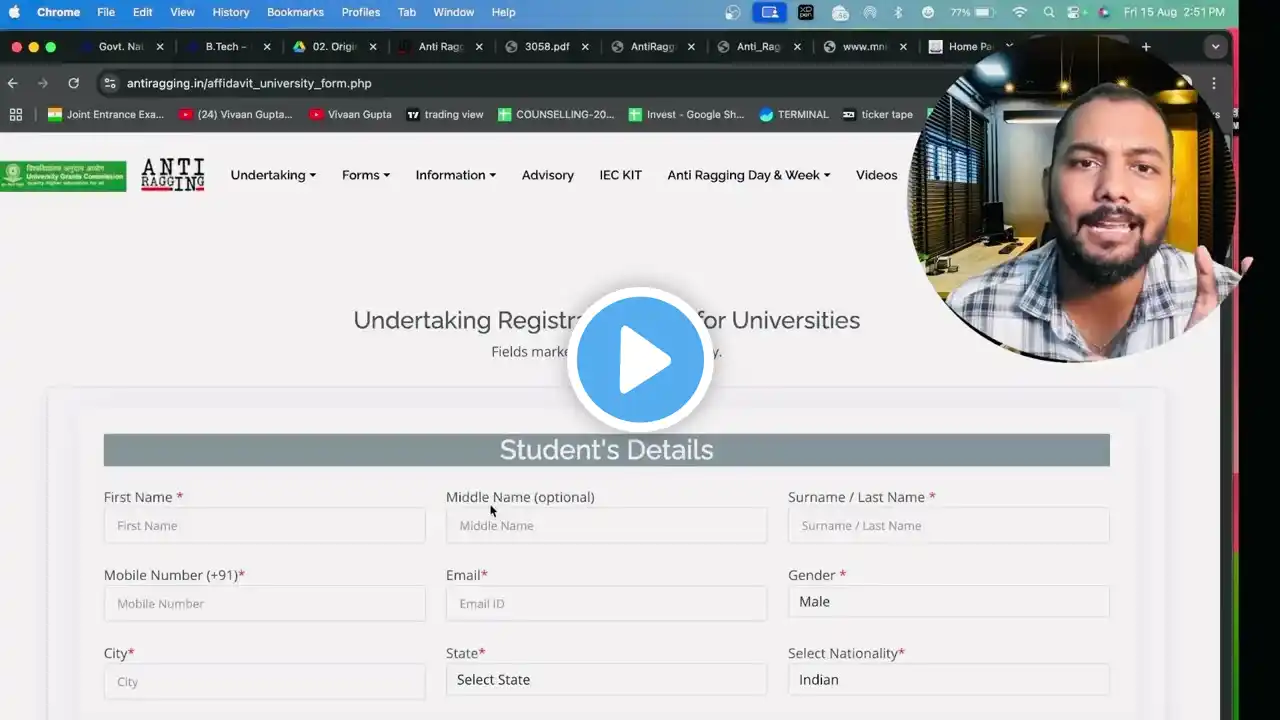This screenshot has width=1280, height=720.
Task: Close the www.mn tab
Action: [904, 46]
